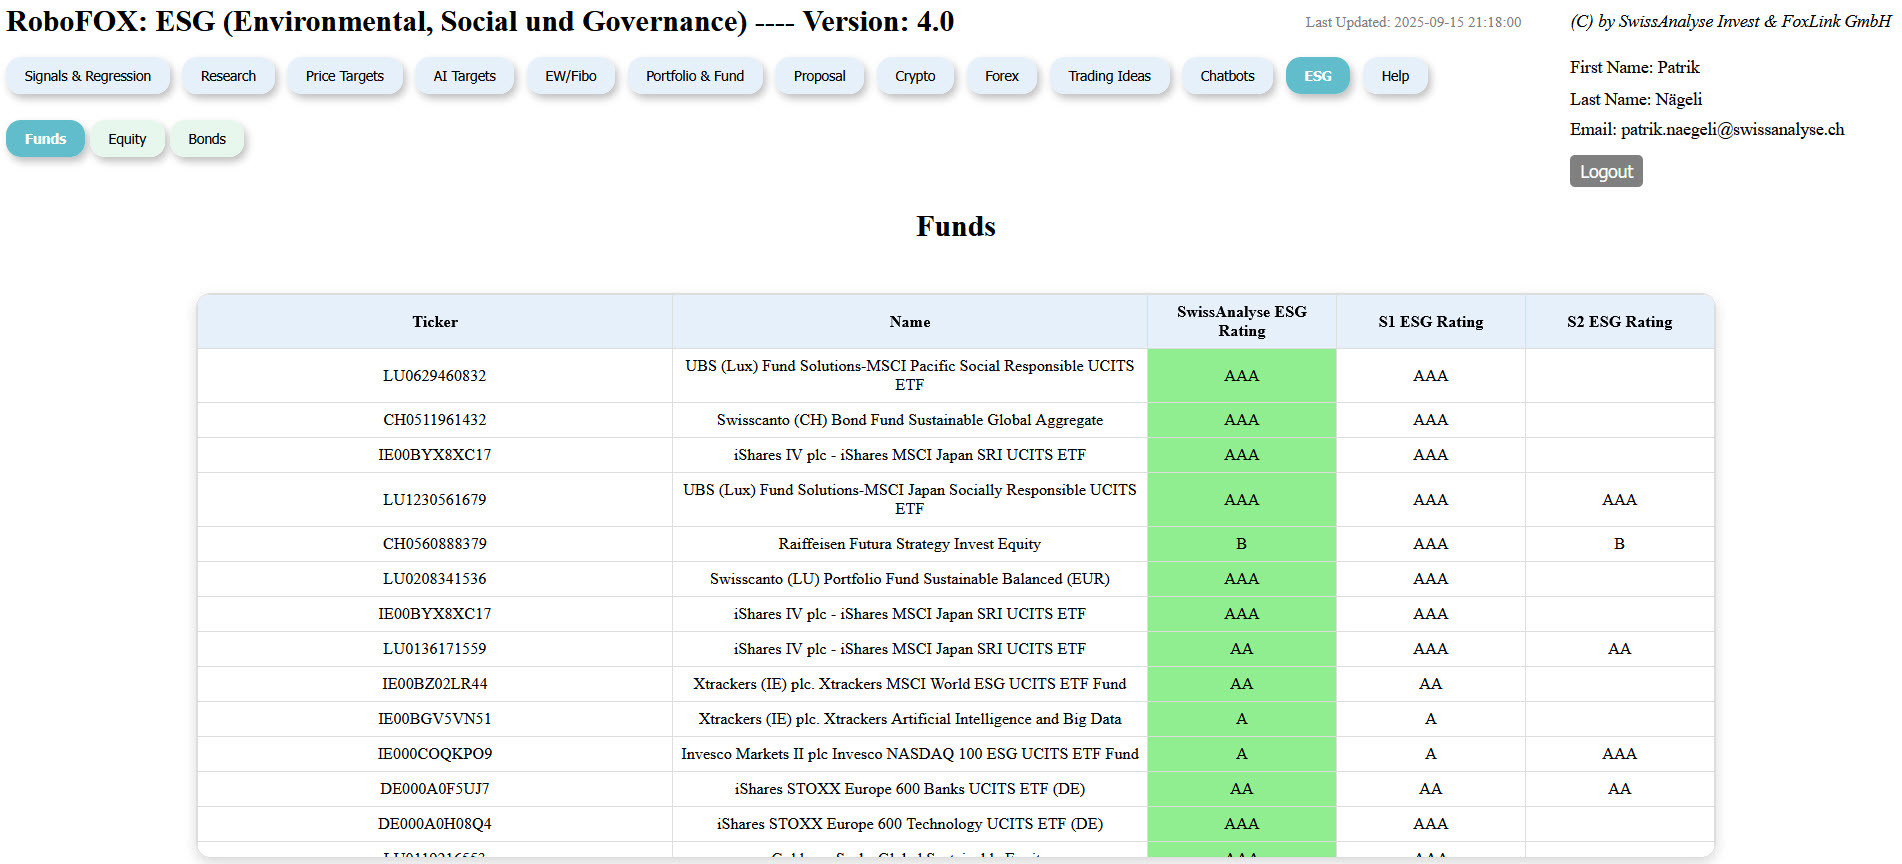The width and height of the screenshot is (1902, 864).
Task: Click Swisscanto (CH) Bond Fund Sustainable Global Aggregate
Action: click(910, 420)
